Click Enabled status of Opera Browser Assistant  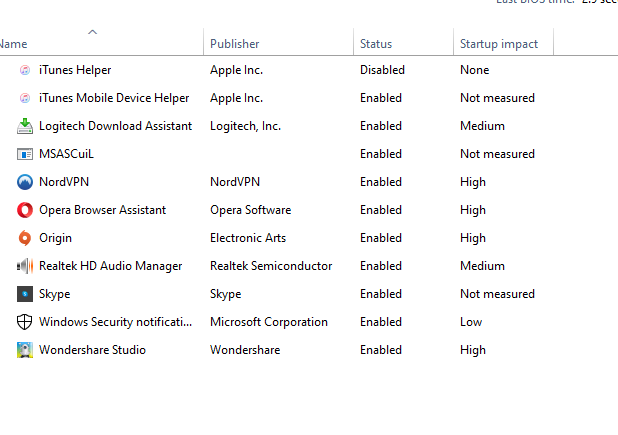[381, 210]
